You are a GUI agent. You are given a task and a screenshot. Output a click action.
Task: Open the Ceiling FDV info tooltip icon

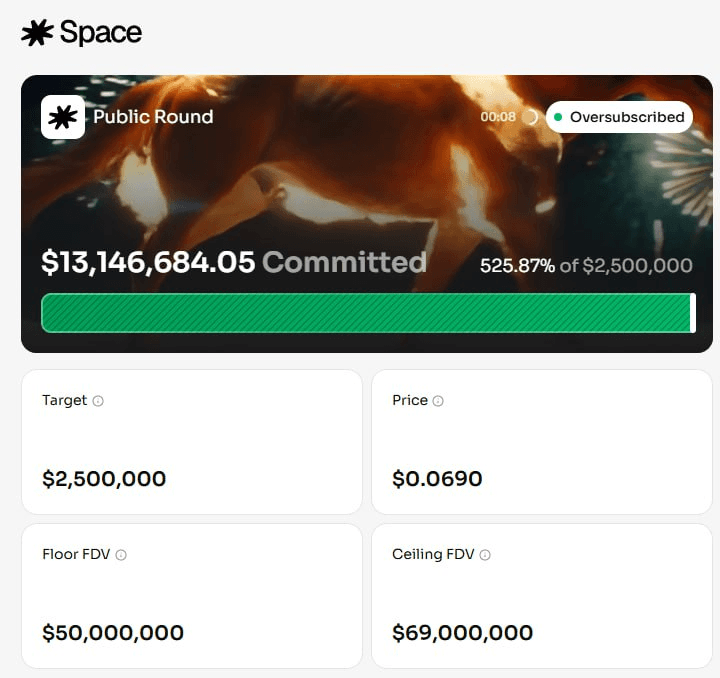485,555
